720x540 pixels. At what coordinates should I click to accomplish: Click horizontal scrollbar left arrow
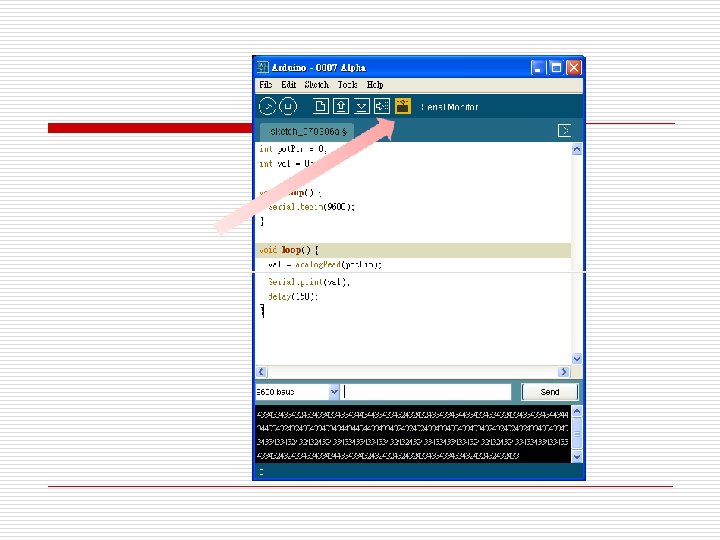click(x=261, y=372)
